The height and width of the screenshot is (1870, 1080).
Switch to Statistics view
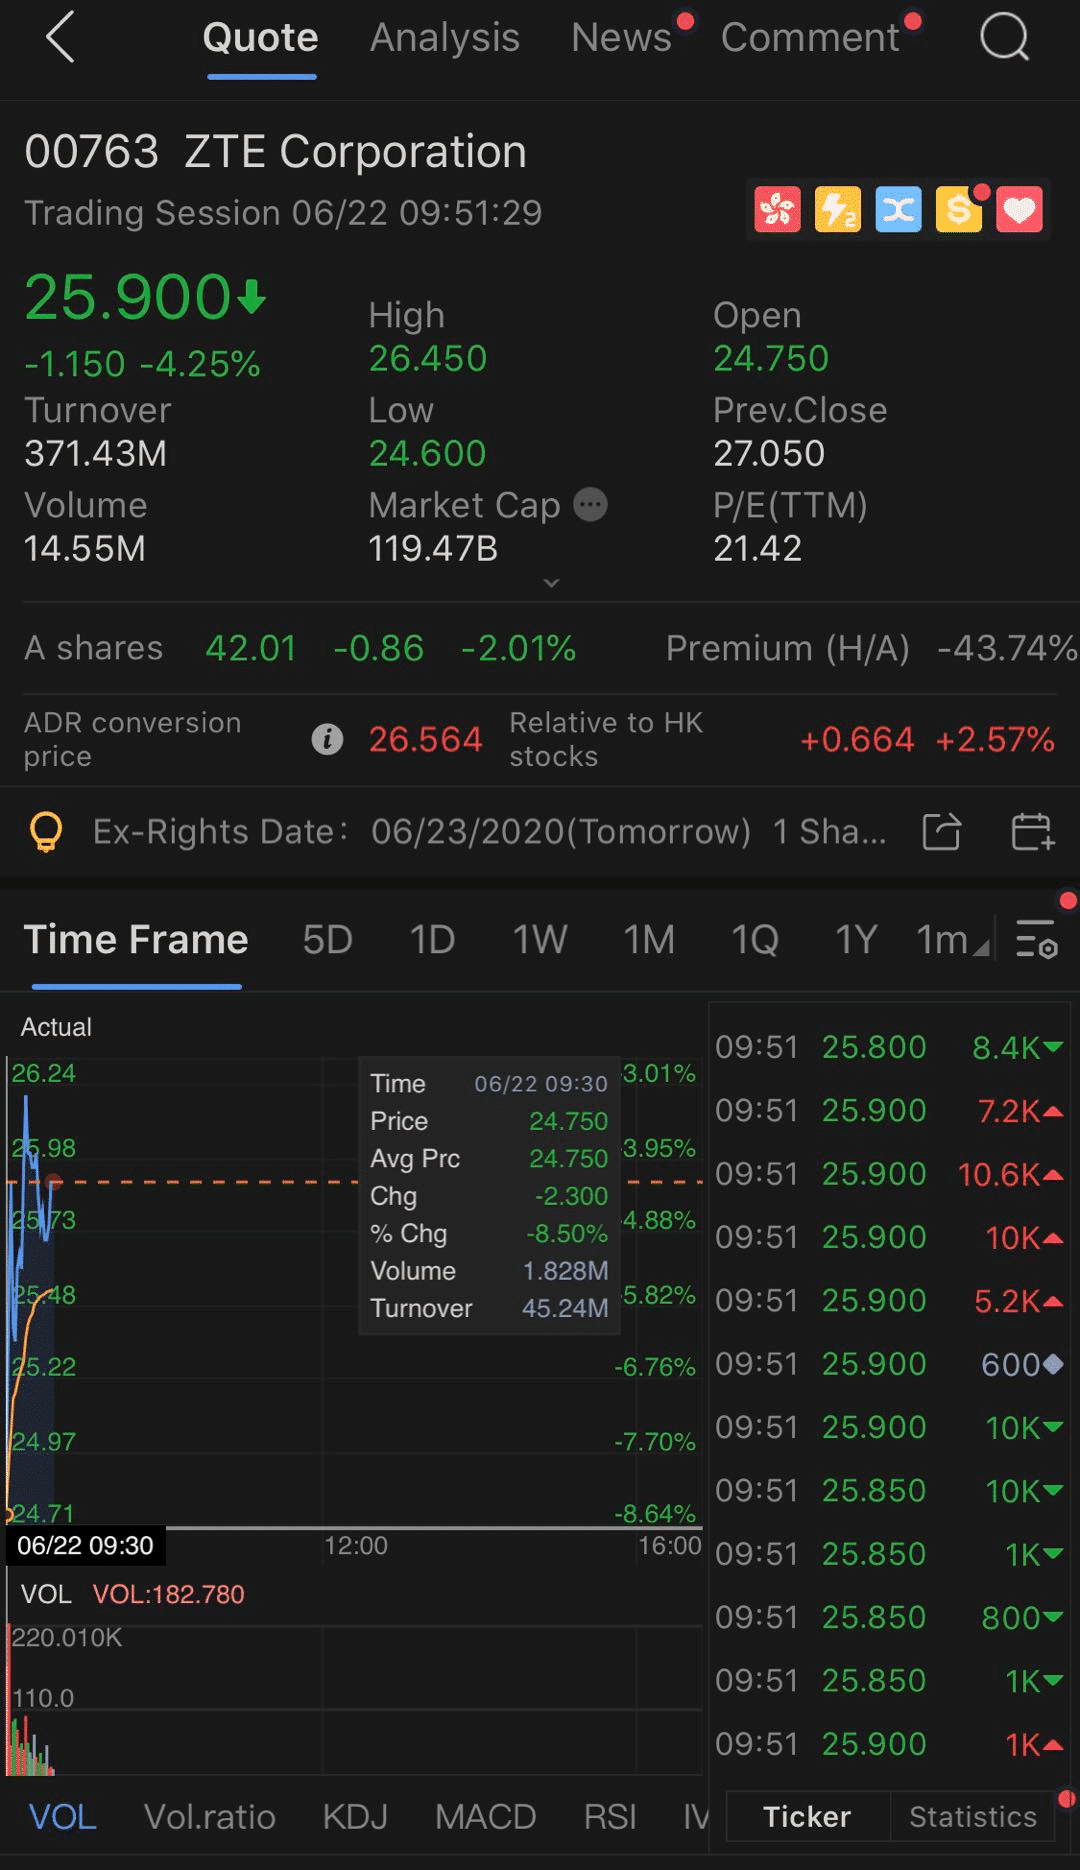click(972, 1817)
